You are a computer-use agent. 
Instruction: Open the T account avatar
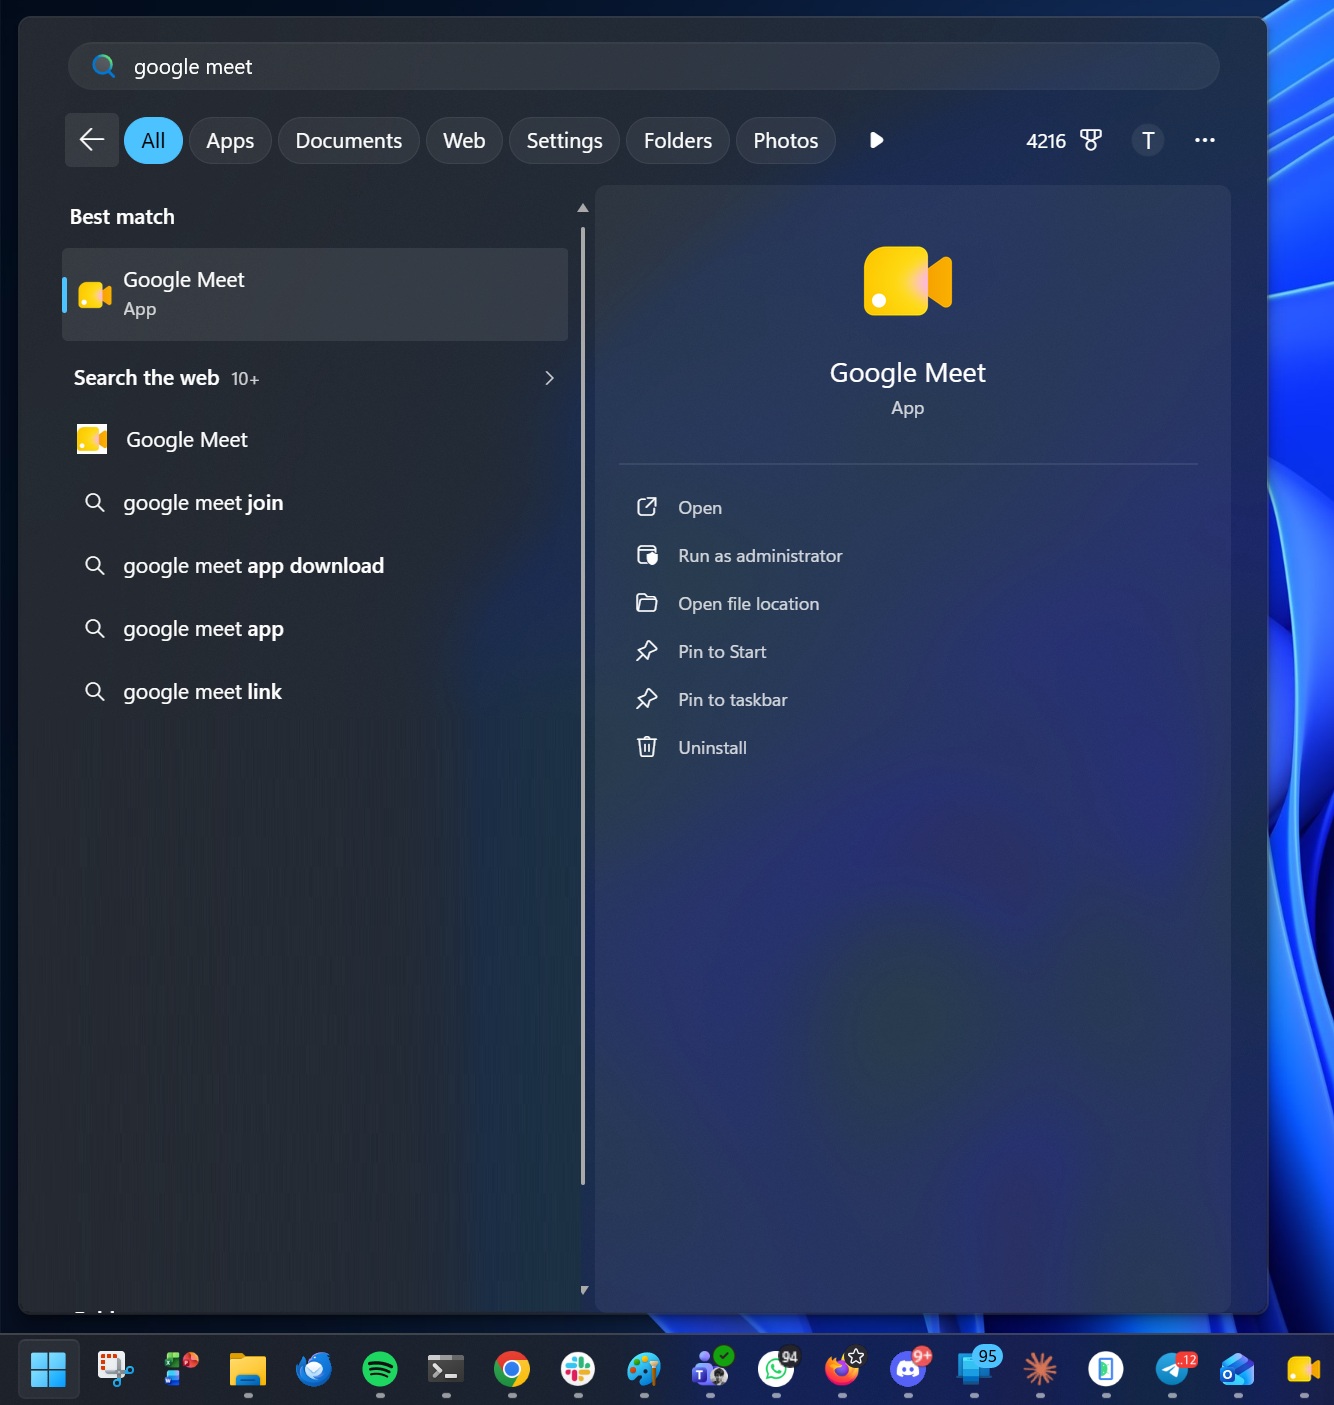1148,140
